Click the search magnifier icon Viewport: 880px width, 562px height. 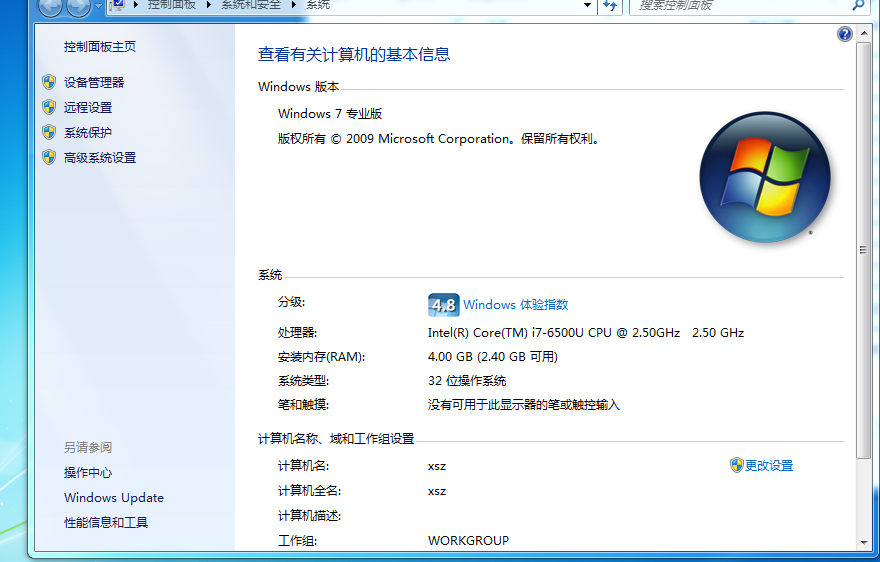pyautogui.click(x=858, y=5)
